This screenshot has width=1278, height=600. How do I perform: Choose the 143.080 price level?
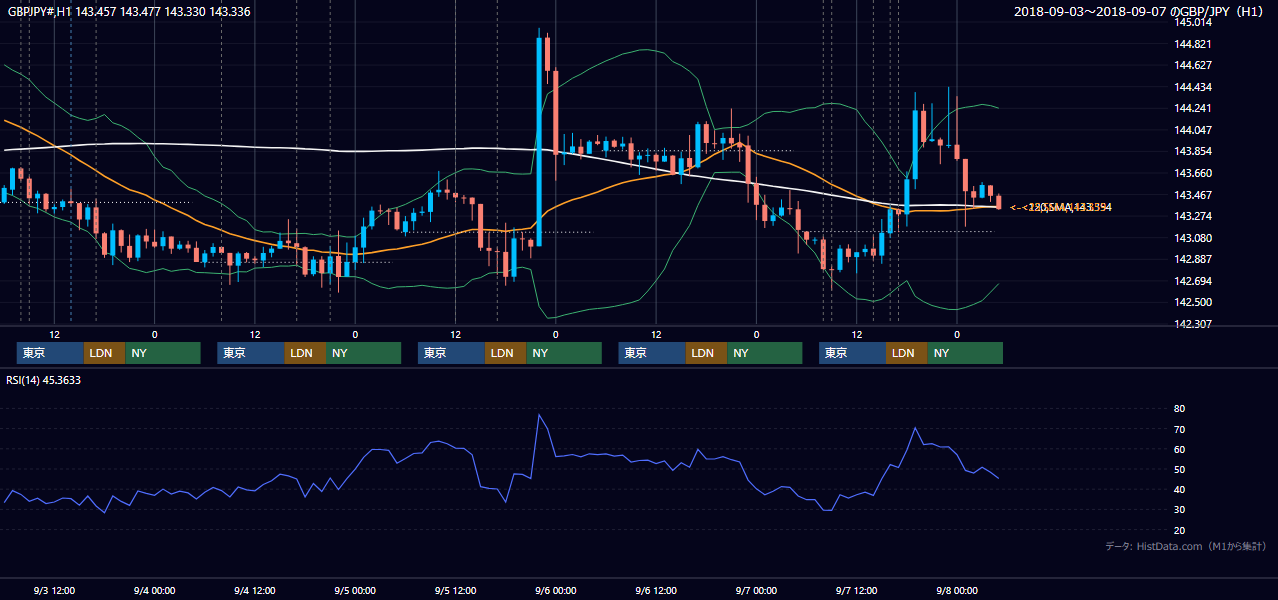click(1192, 238)
